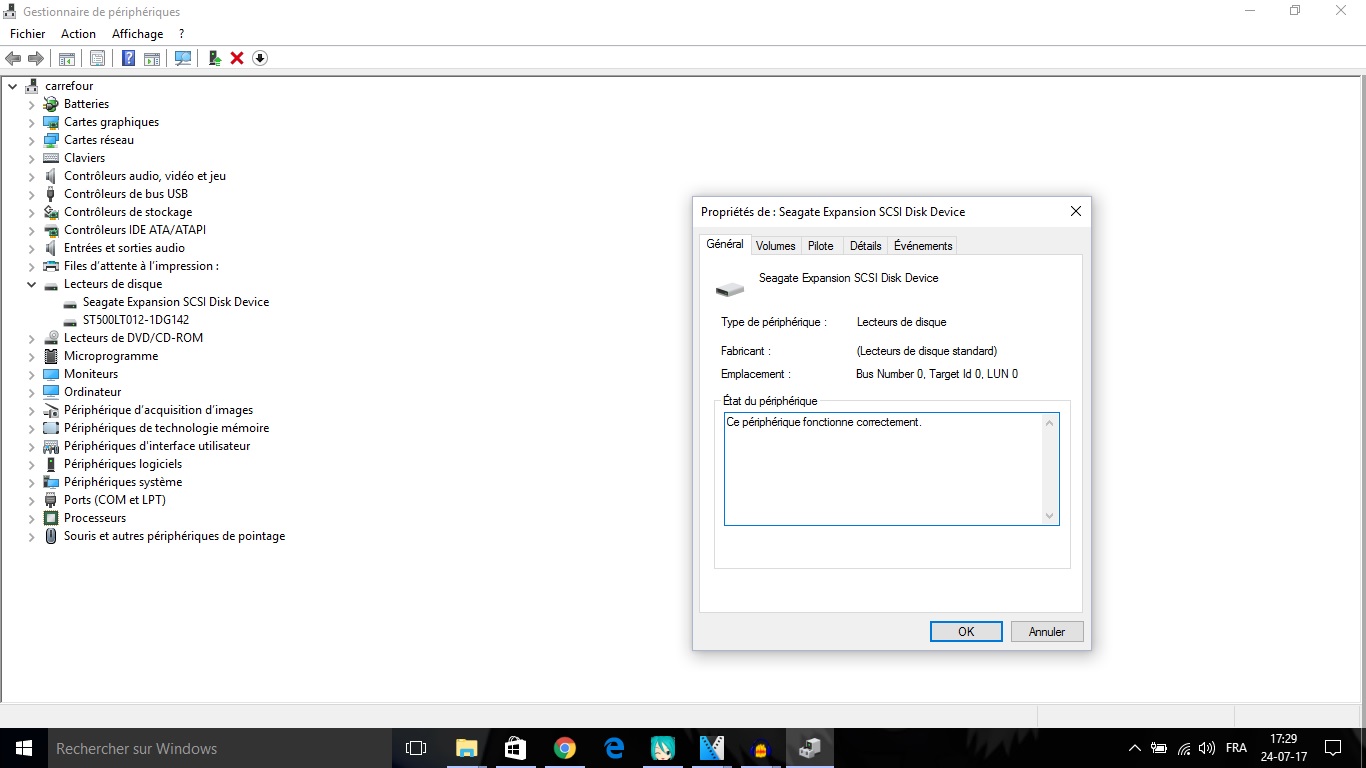Expand Cartes réseau category
1366x768 pixels.
pos(31,140)
